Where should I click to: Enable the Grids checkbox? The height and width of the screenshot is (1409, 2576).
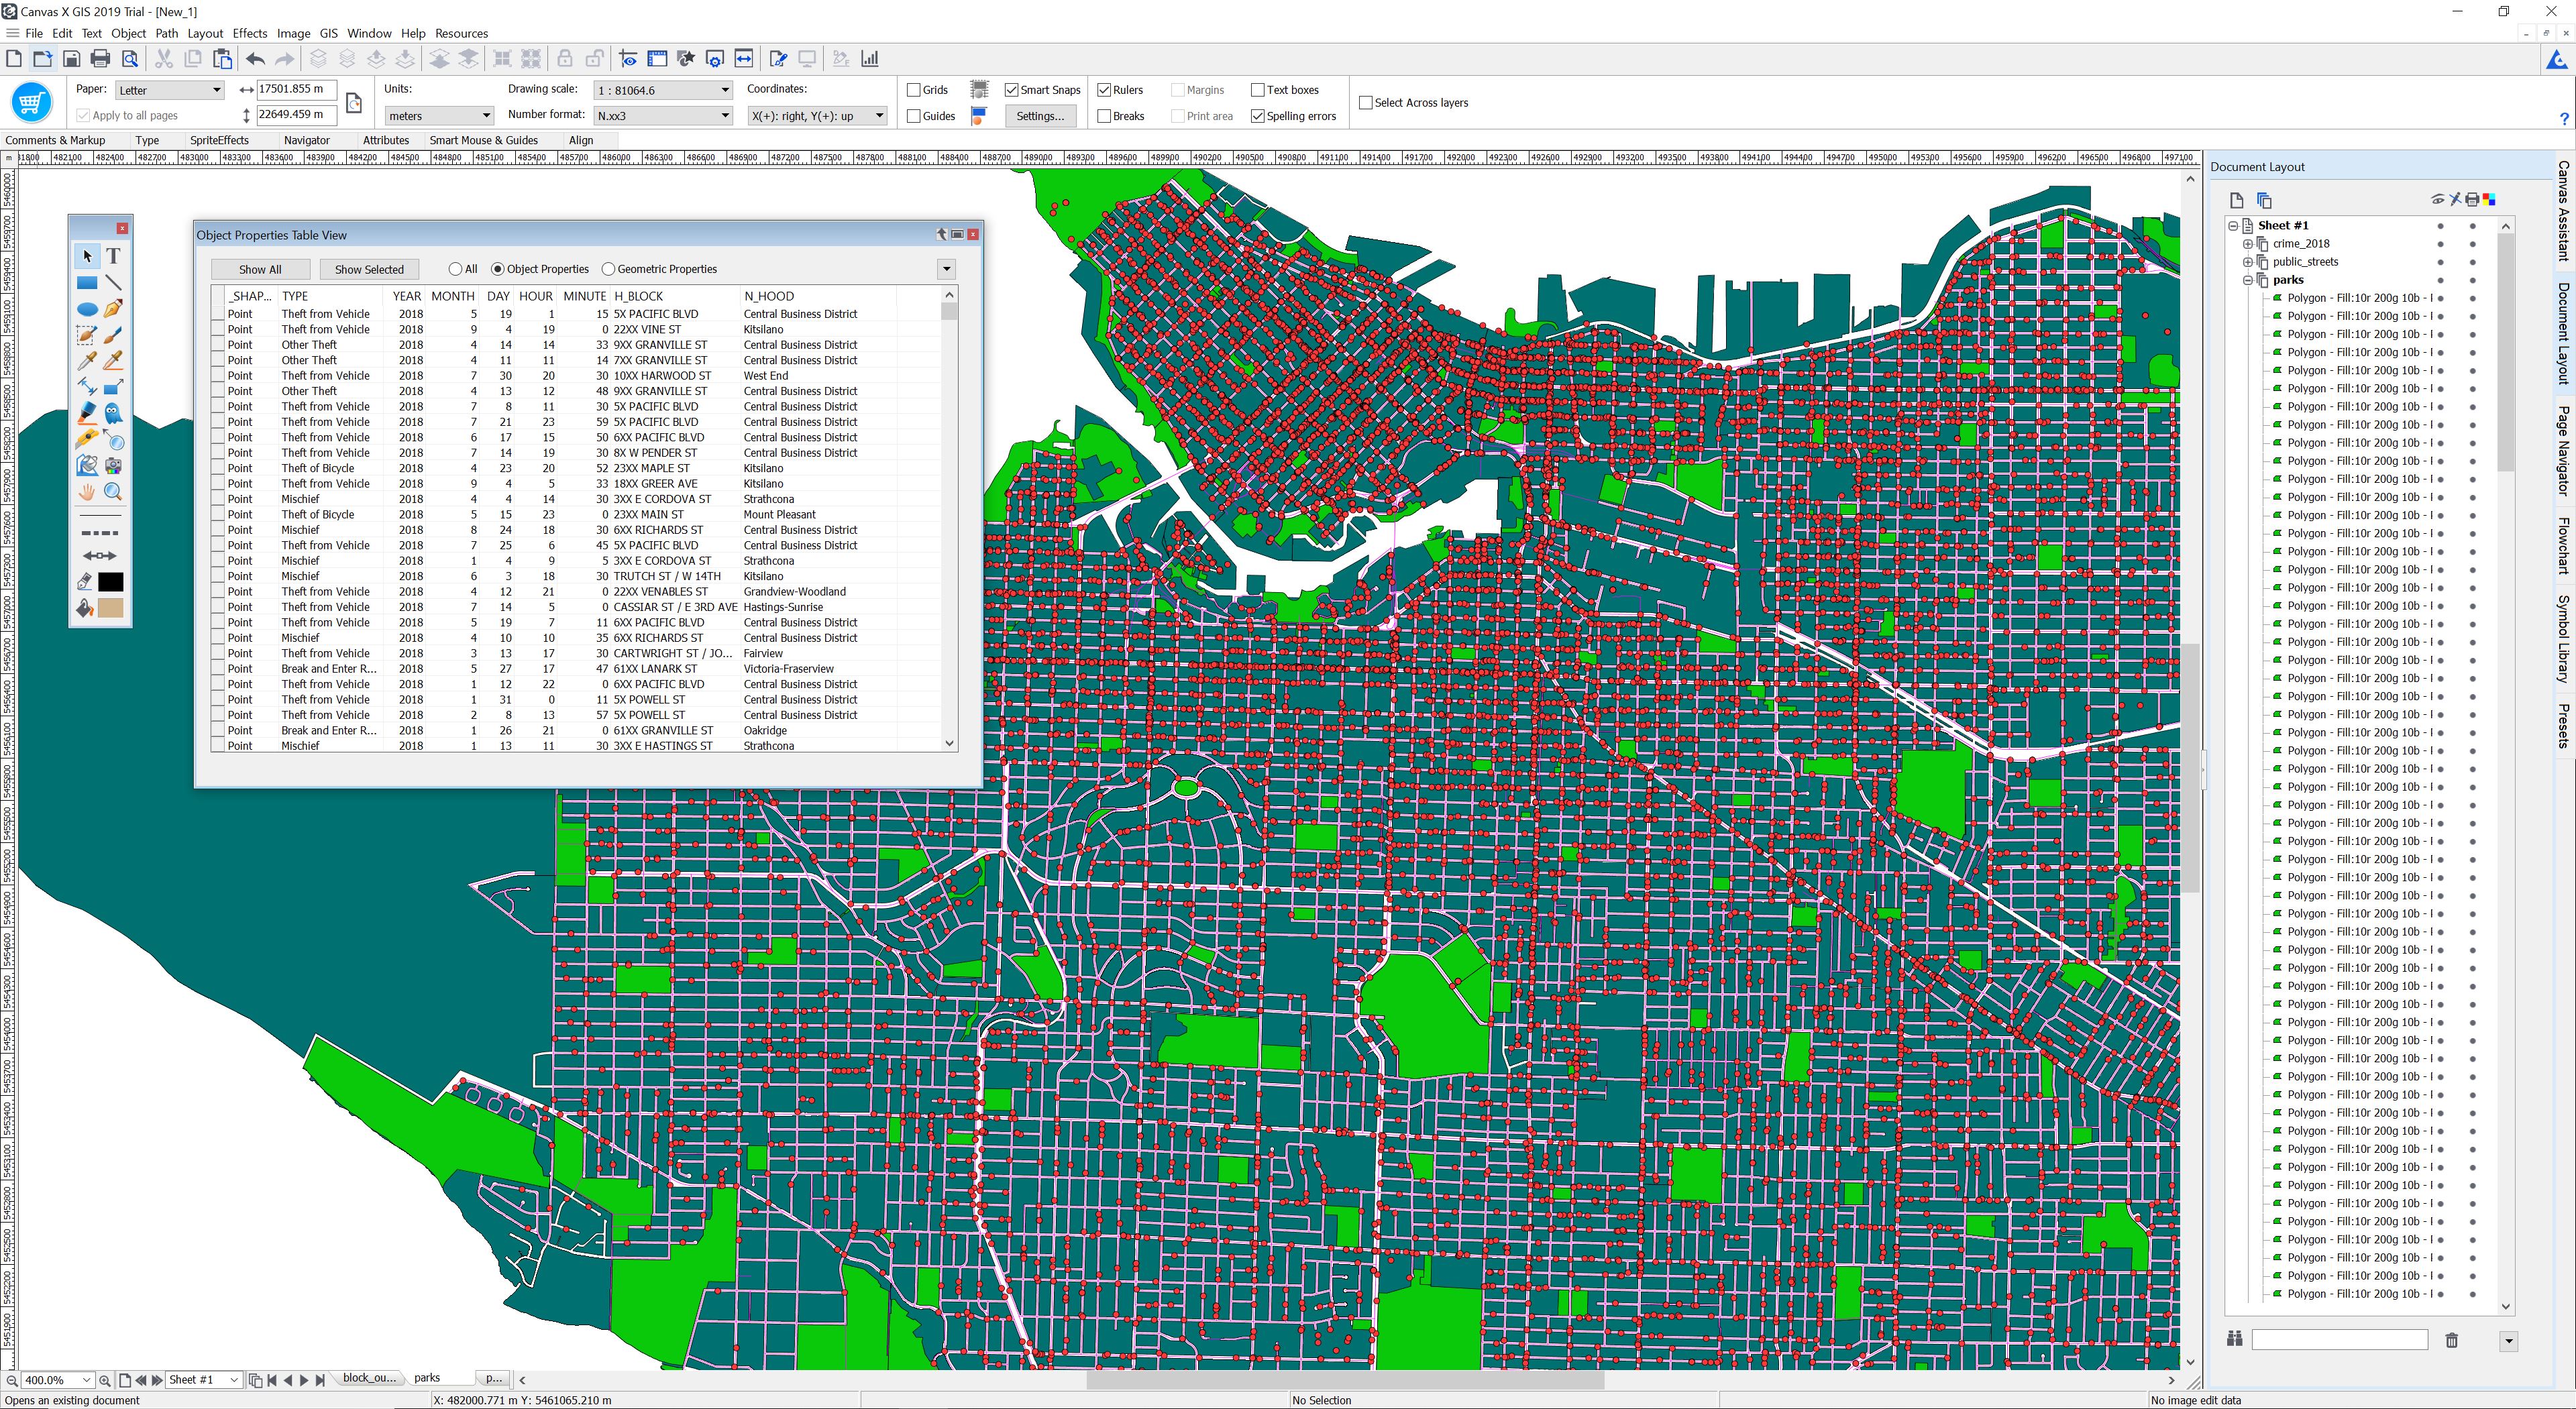pos(914,90)
